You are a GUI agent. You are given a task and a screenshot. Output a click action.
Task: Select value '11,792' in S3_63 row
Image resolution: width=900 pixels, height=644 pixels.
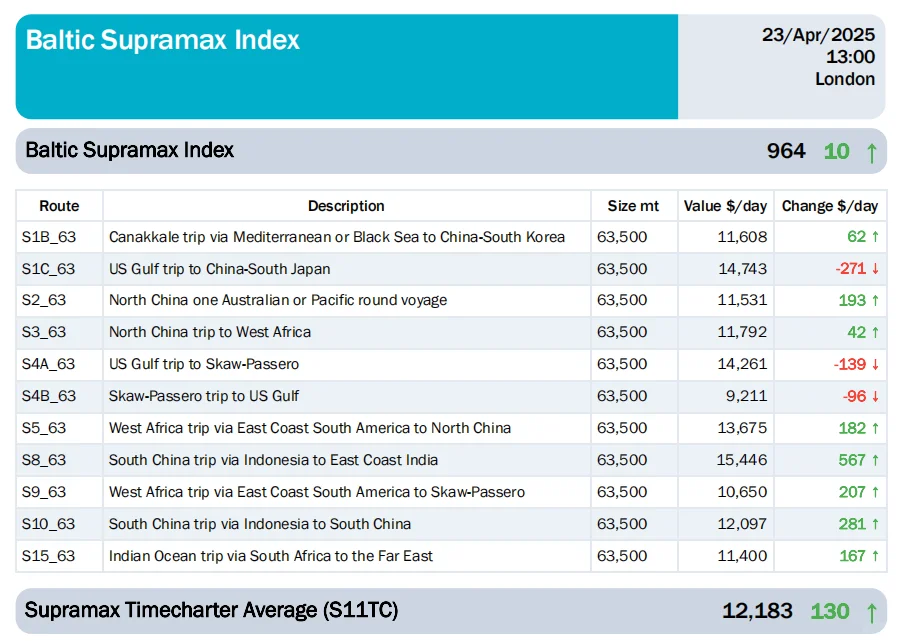[x=742, y=332]
